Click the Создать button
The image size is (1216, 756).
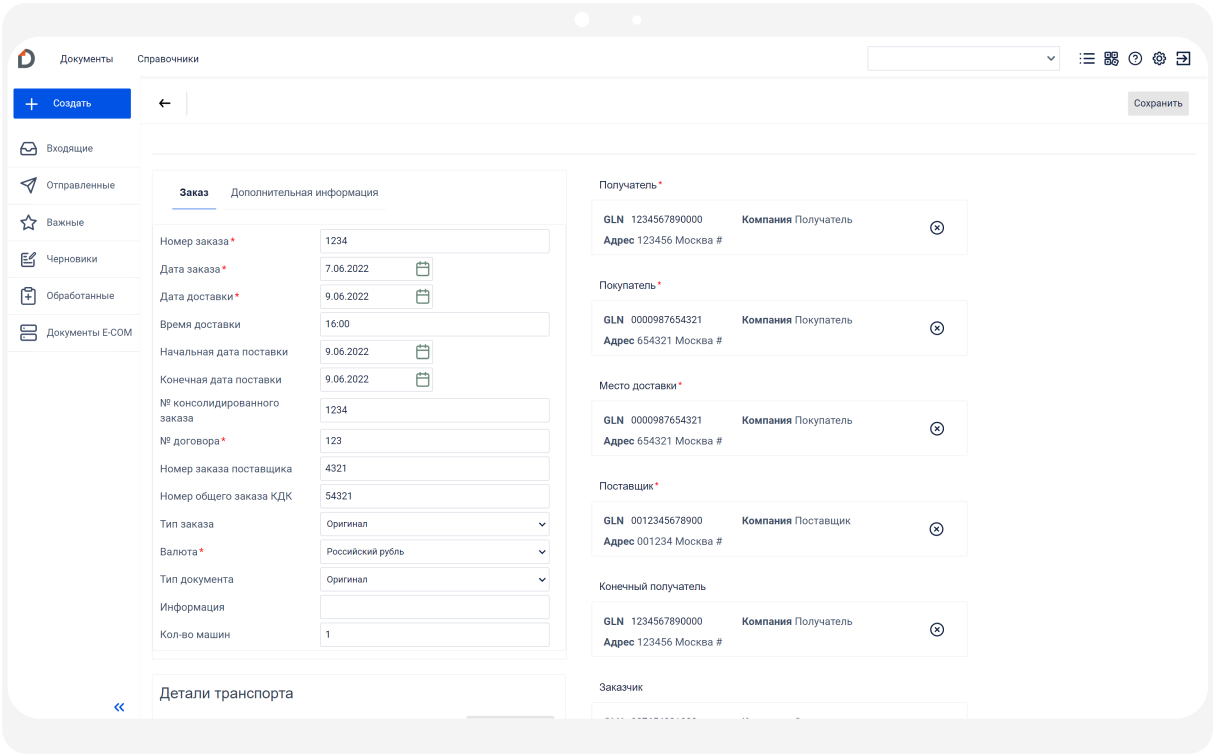pos(72,103)
